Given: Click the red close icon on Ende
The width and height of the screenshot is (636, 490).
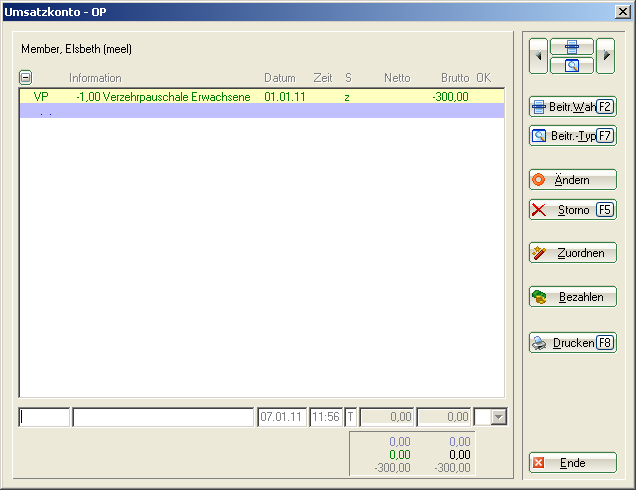Looking at the screenshot, I should [x=539, y=463].
